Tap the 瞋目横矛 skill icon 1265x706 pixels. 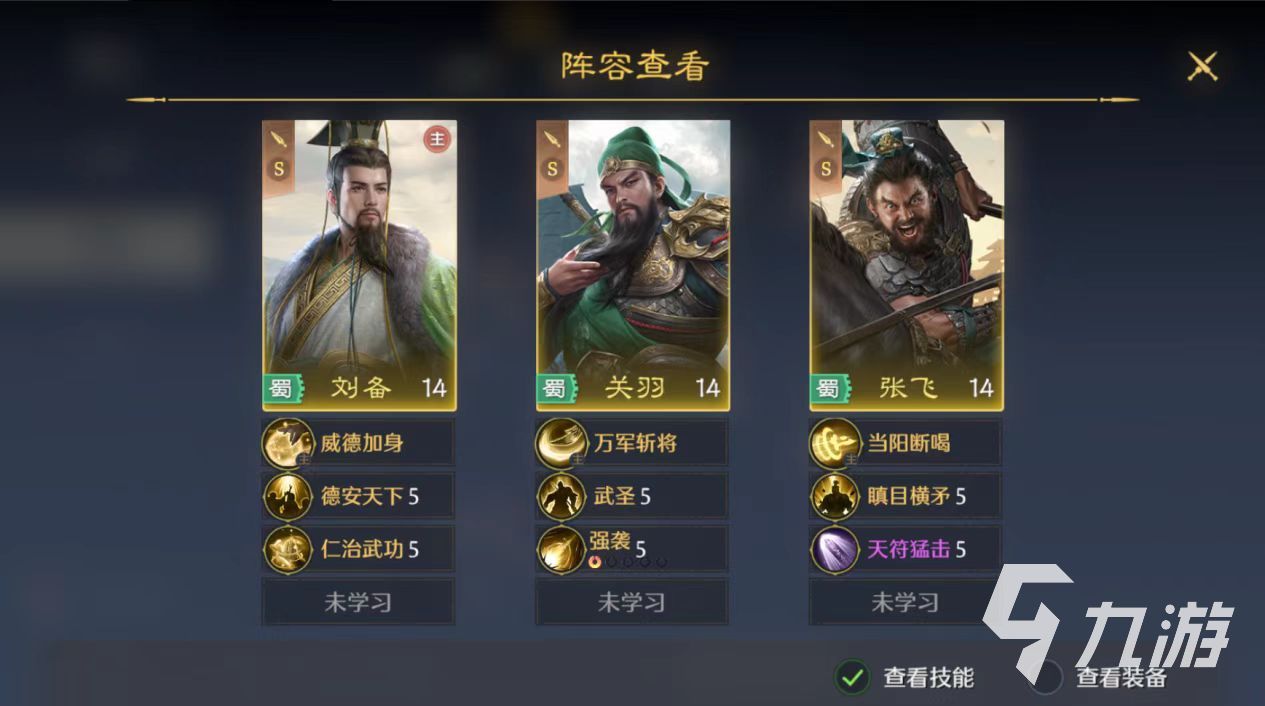click(835, 496)
